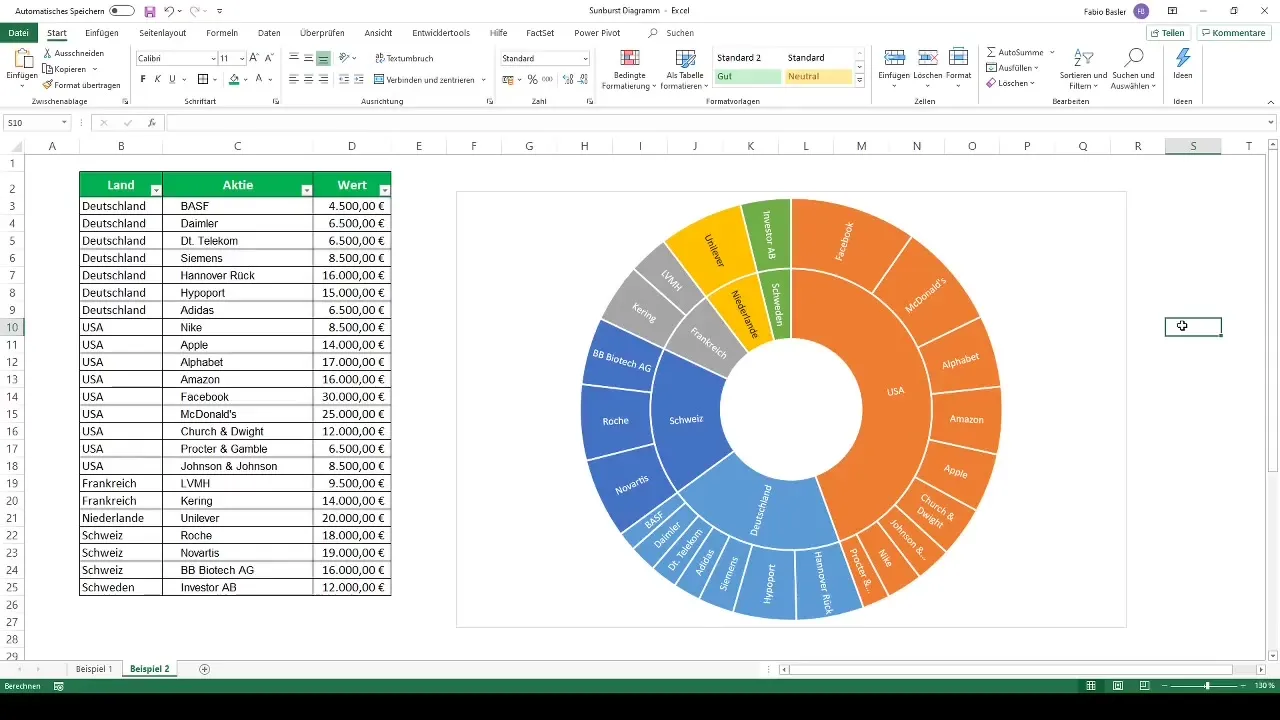Image resolution: width=1280 pixels, height=720 pixels.
Task: Click the Zellen Einfügen icon
Action: (x=895, y=57)
